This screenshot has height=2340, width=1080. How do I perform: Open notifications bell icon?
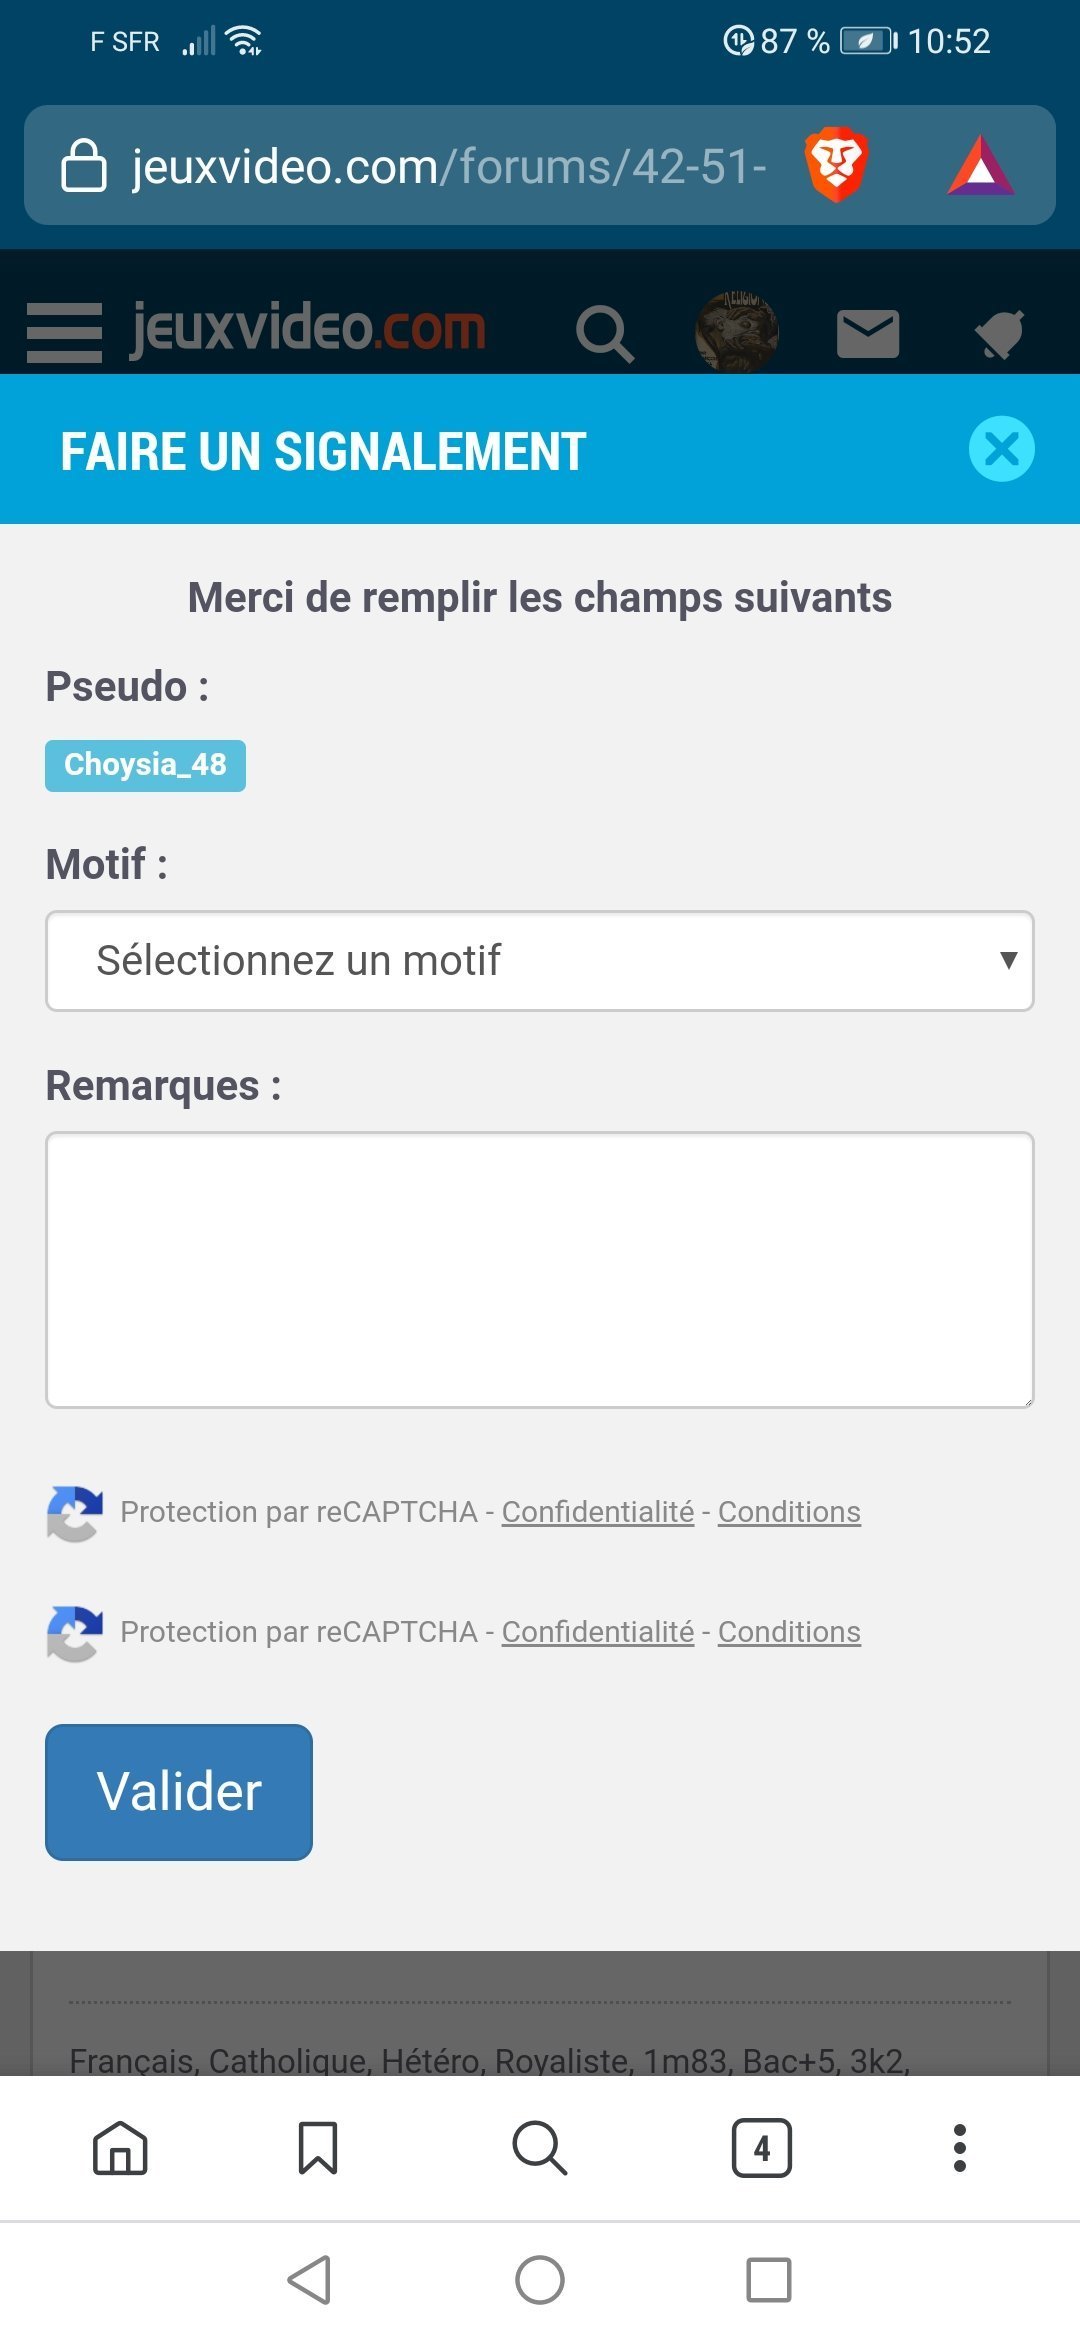point(1000,333)
